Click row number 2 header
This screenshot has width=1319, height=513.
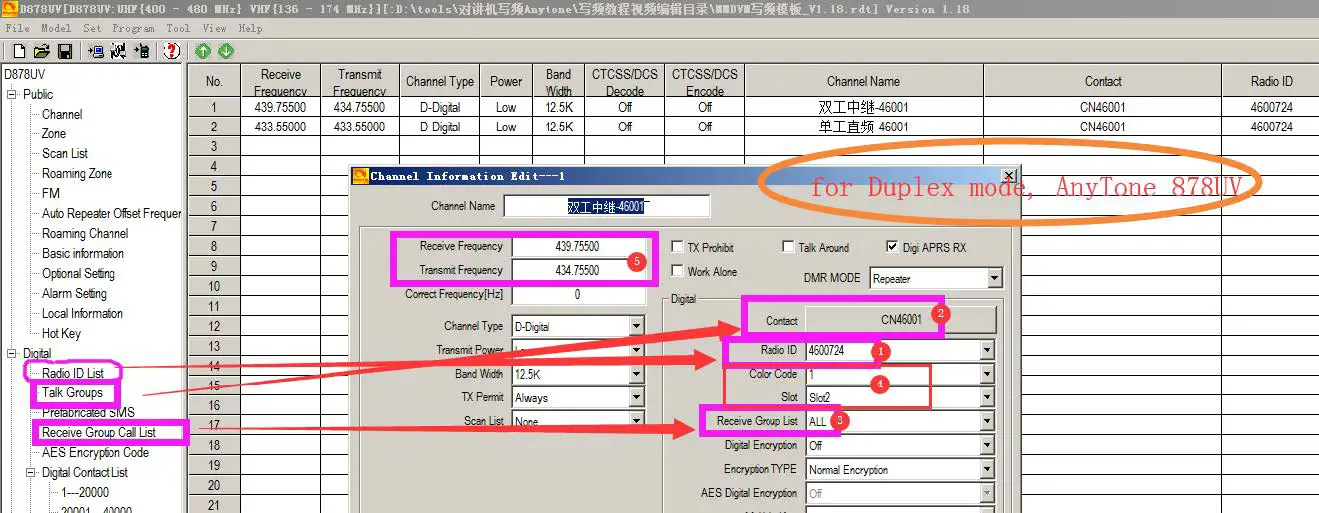click(213, 127)
